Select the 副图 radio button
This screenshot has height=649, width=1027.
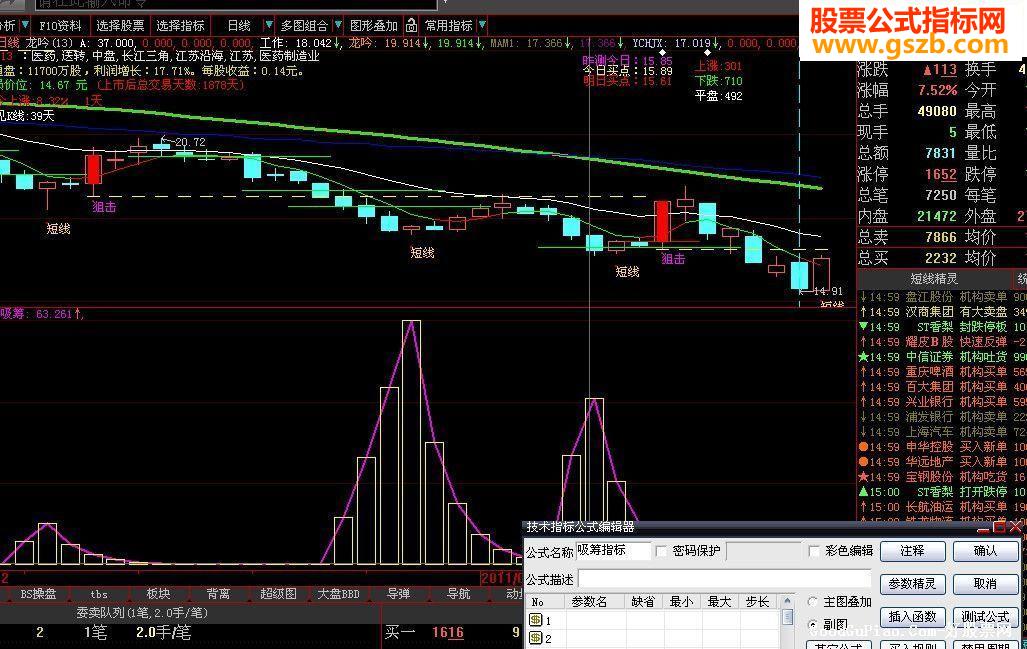pyautogui.click(x=815, y=625)
